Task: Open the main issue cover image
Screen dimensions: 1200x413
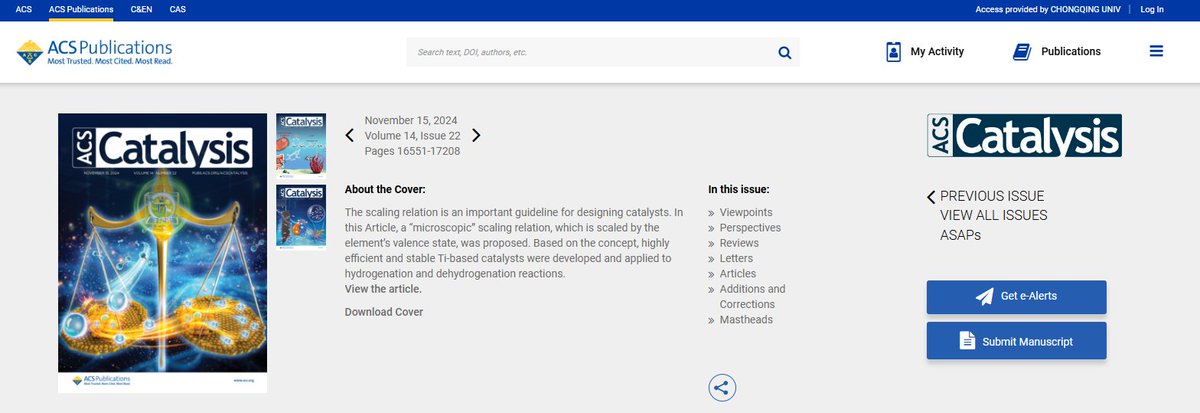Action: tap(162, 252)
